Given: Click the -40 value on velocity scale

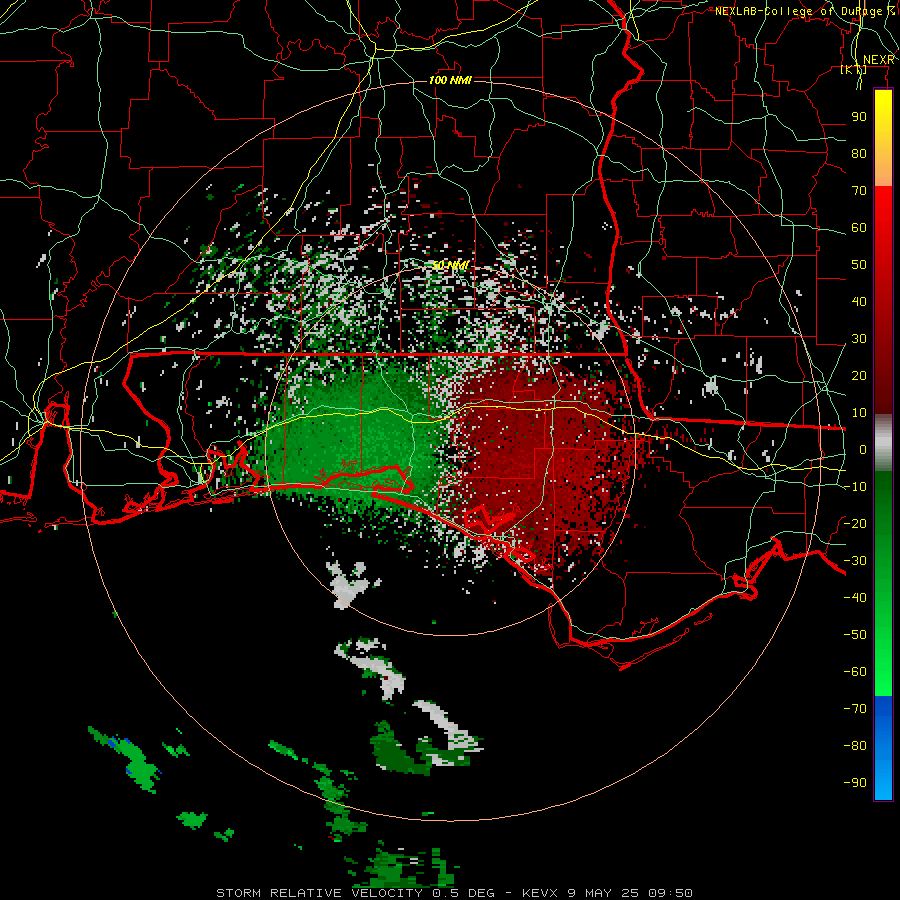Looking at the screenshot, I should pos(855,598).
